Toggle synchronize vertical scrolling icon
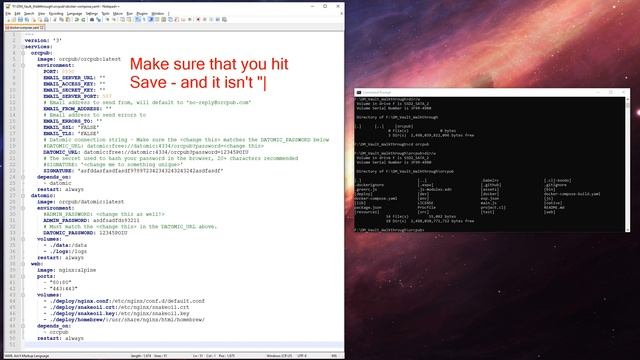640x360 pixels. point(122,19)
